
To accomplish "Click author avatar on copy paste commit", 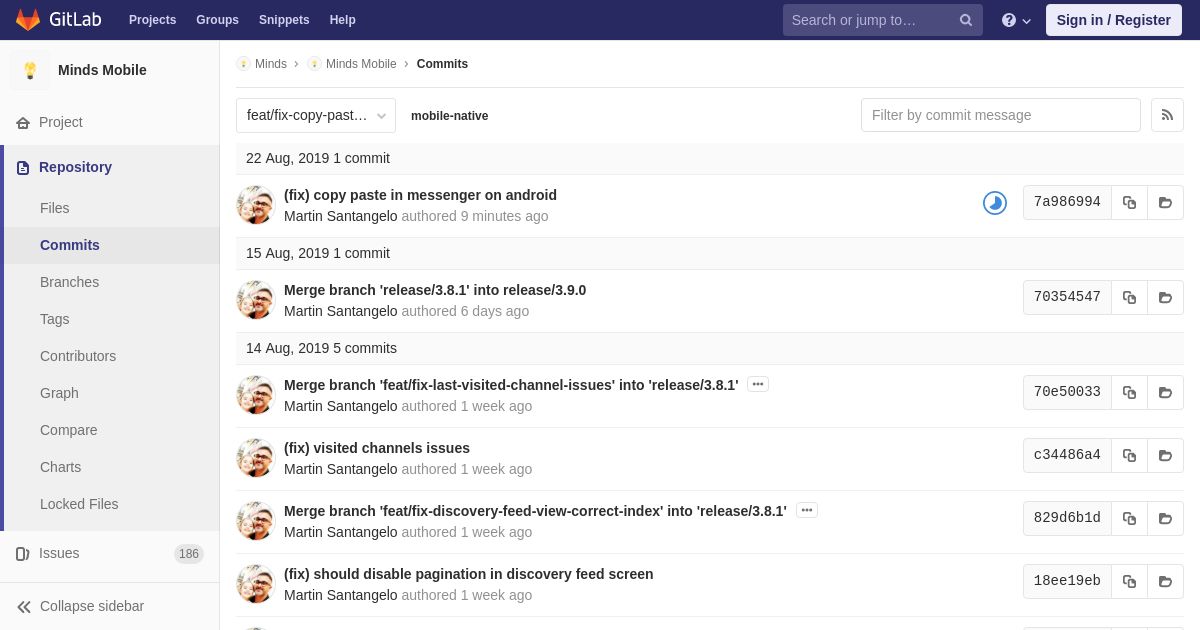I will 256,205.
